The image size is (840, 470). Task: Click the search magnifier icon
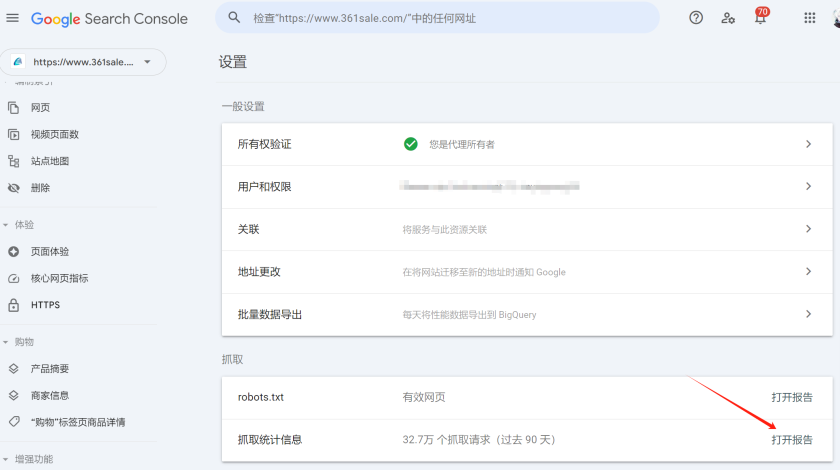coord(234,18)
